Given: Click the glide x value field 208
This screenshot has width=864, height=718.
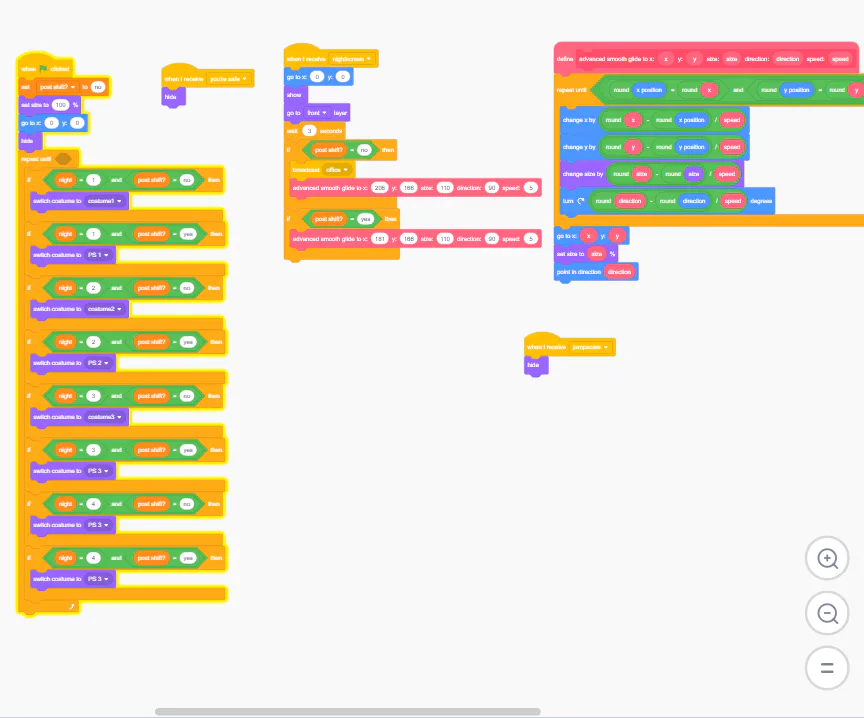Looking at the screenshot, I should point(380,188).
